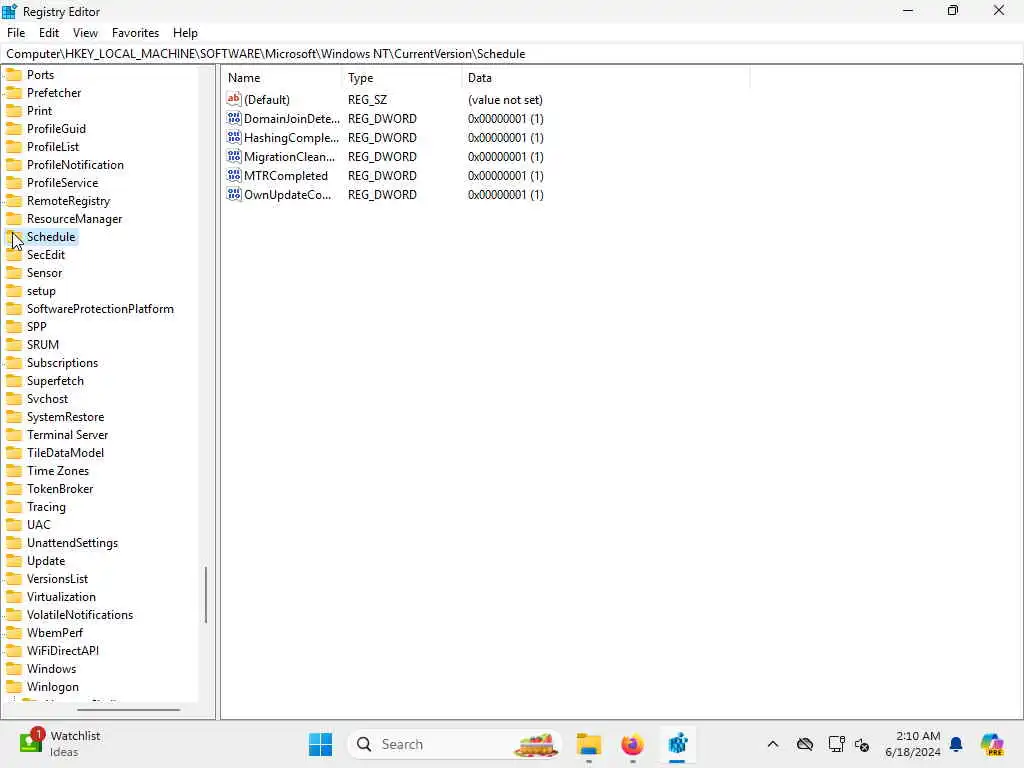Select the Superfetch key
Viewport: 1024px width, 768px height.
coord(56,381)
